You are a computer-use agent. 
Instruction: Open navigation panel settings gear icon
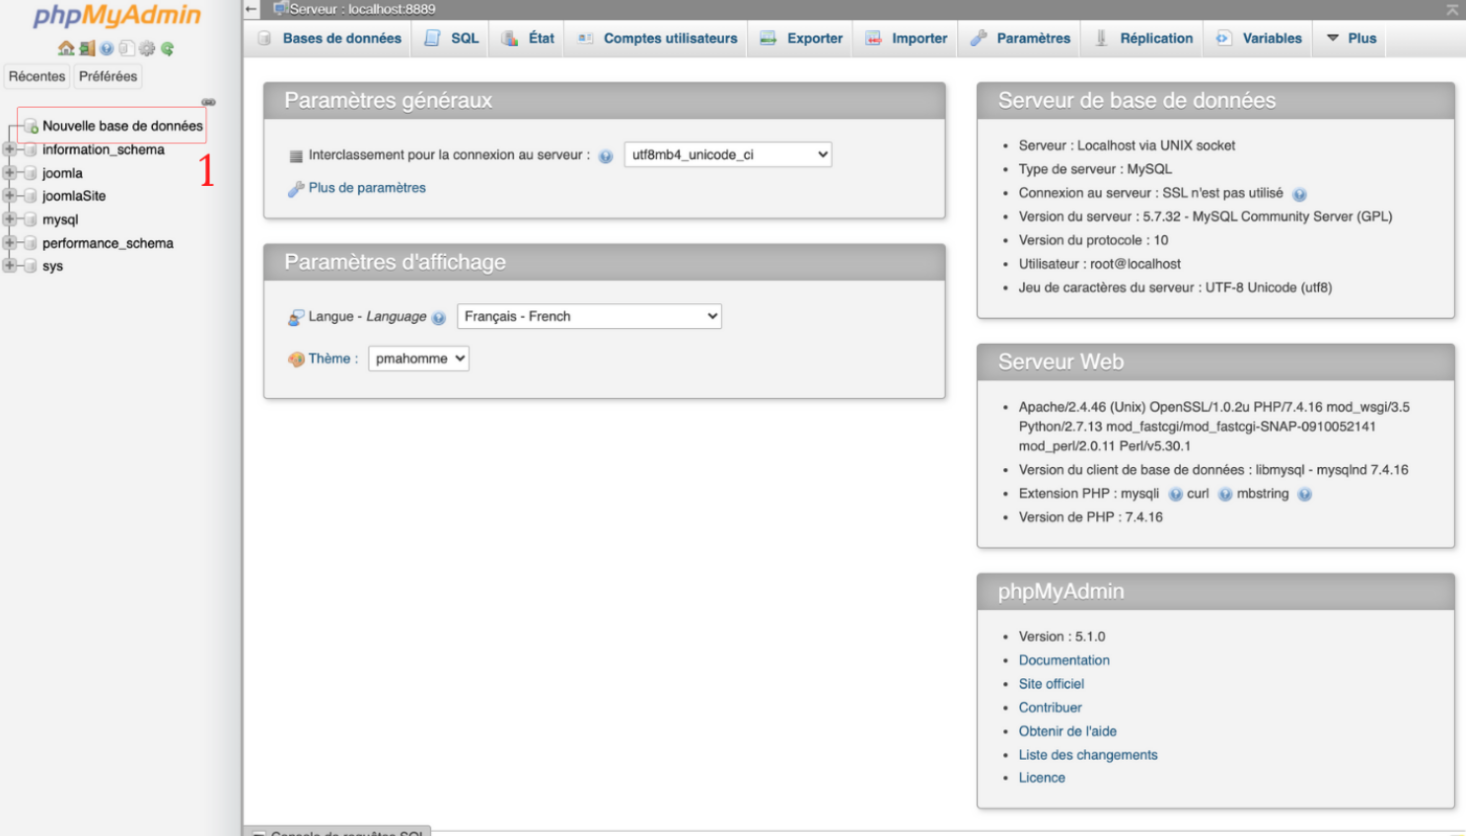tap(147, 48)
